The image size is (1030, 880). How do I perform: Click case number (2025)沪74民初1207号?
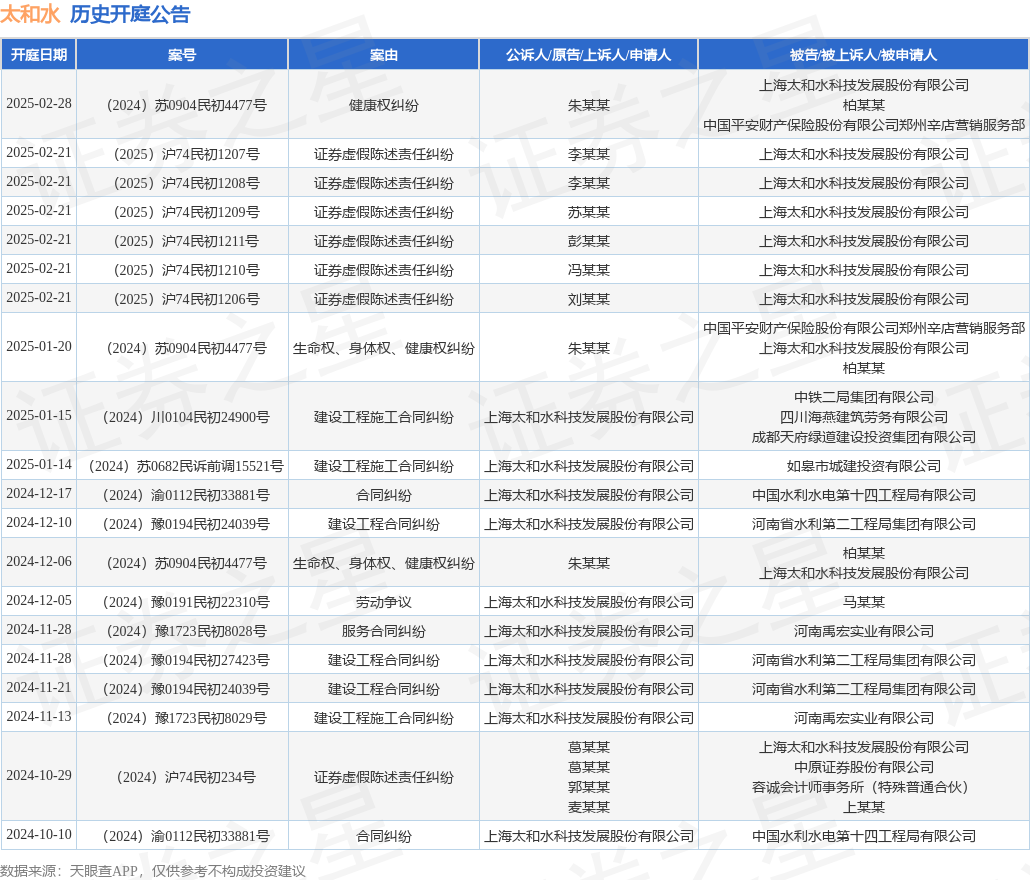point(187,154)
